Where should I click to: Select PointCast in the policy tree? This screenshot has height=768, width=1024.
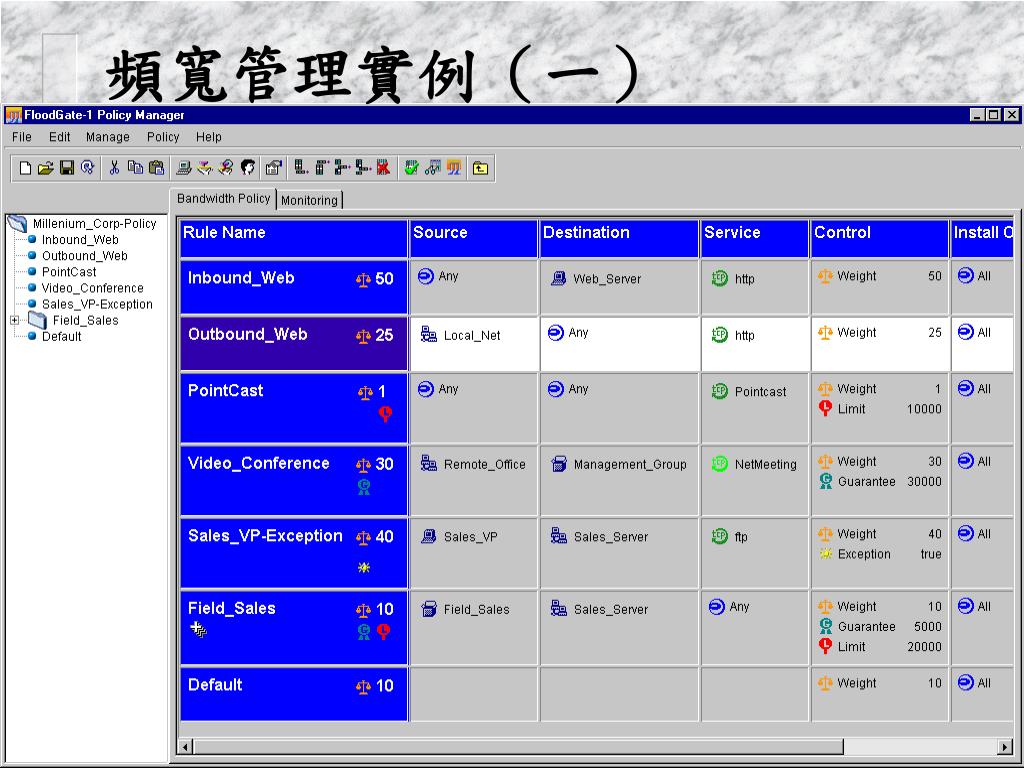point(69,272)
